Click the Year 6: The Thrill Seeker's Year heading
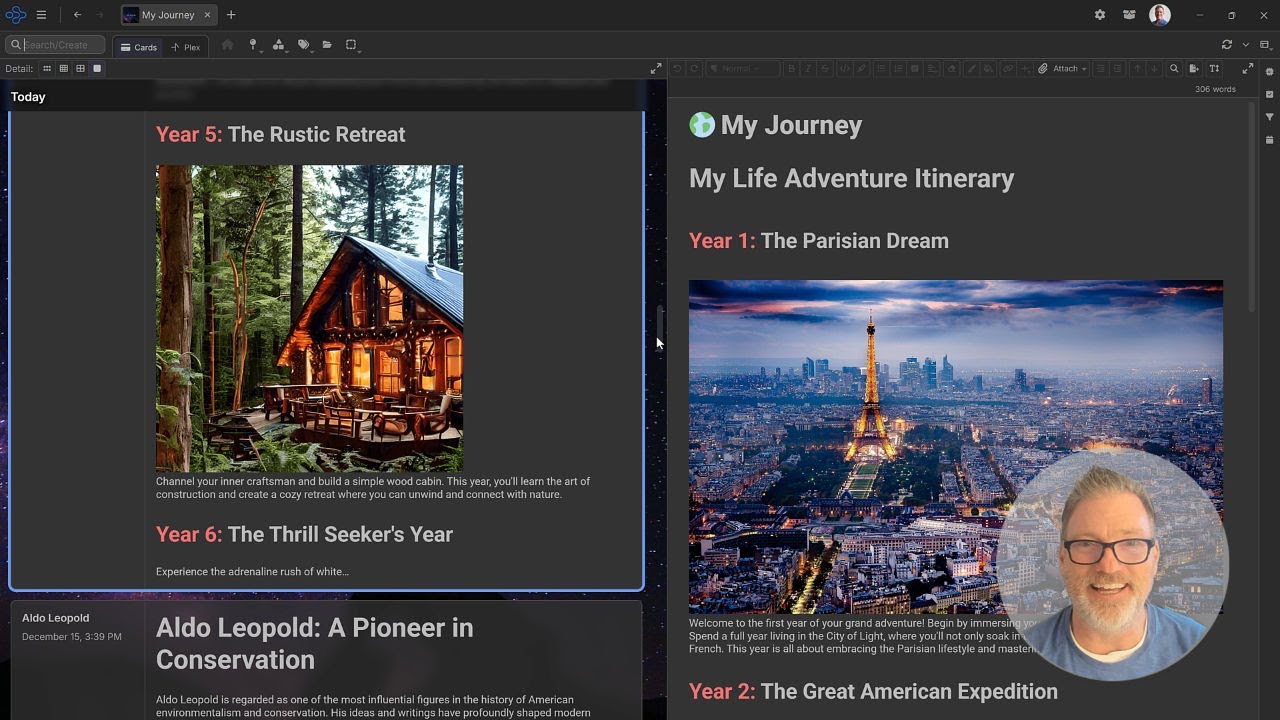The width and height of the screenshot is (1280, 720). (304, 534)
